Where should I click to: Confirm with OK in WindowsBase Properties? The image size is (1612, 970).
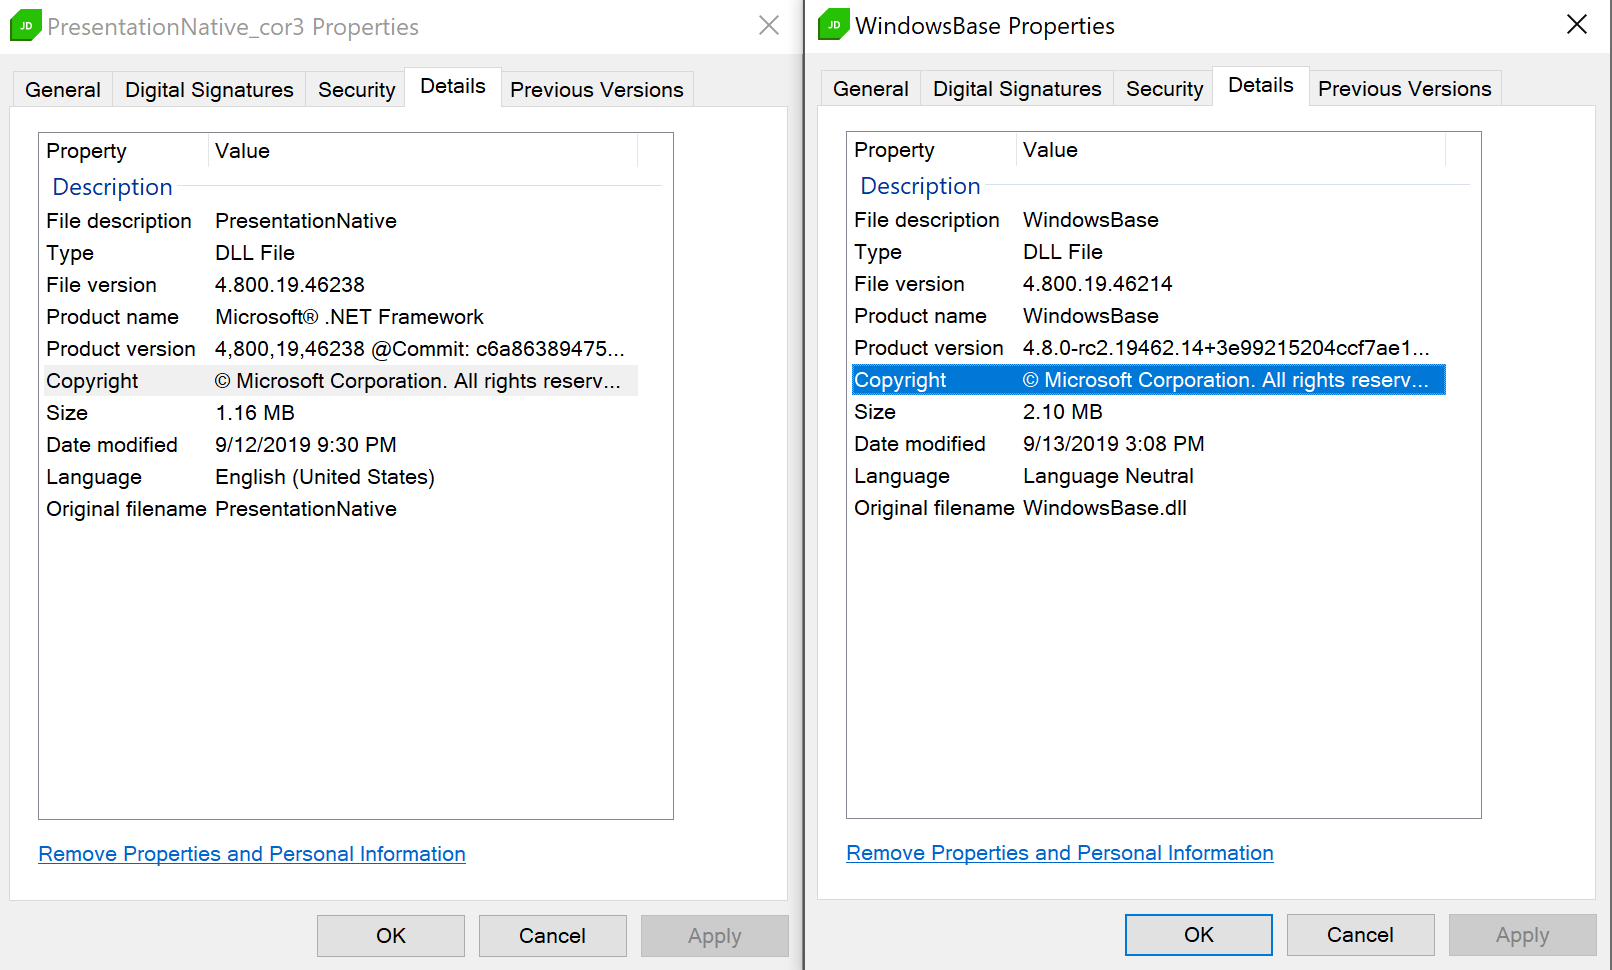(x=1197, y=935)
